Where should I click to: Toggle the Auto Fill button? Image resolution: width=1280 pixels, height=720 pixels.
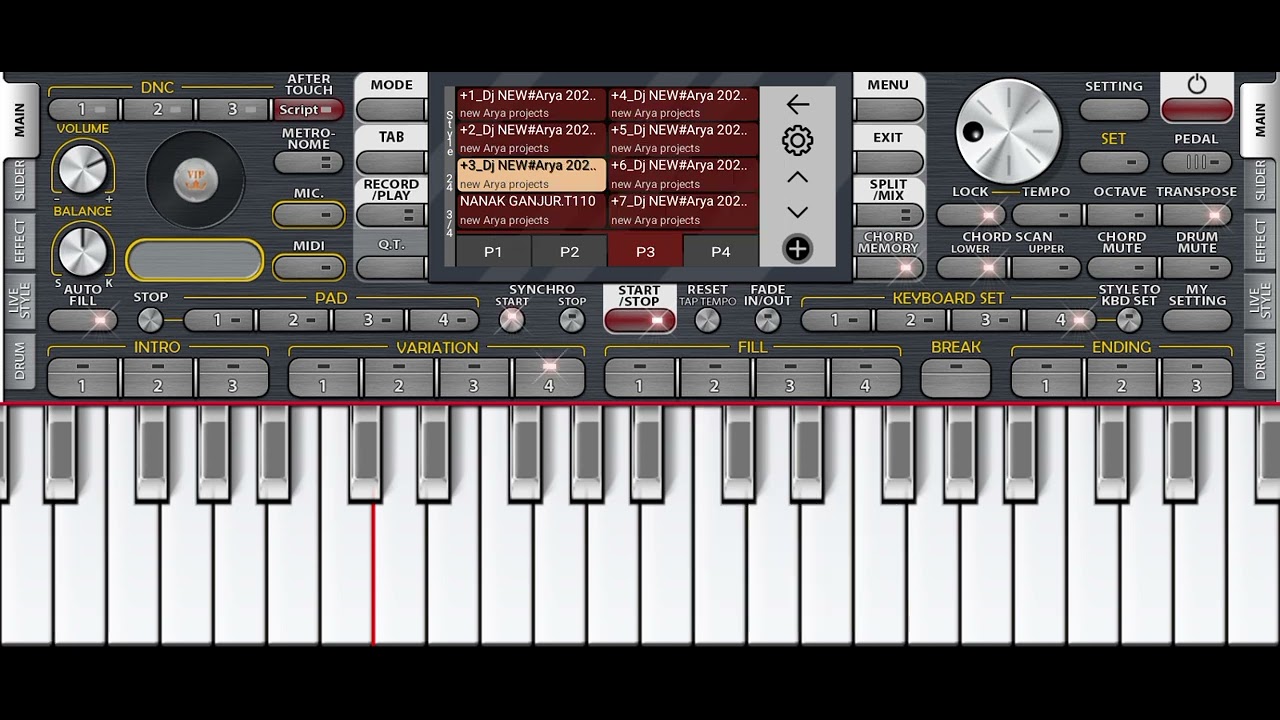point(83,320)
